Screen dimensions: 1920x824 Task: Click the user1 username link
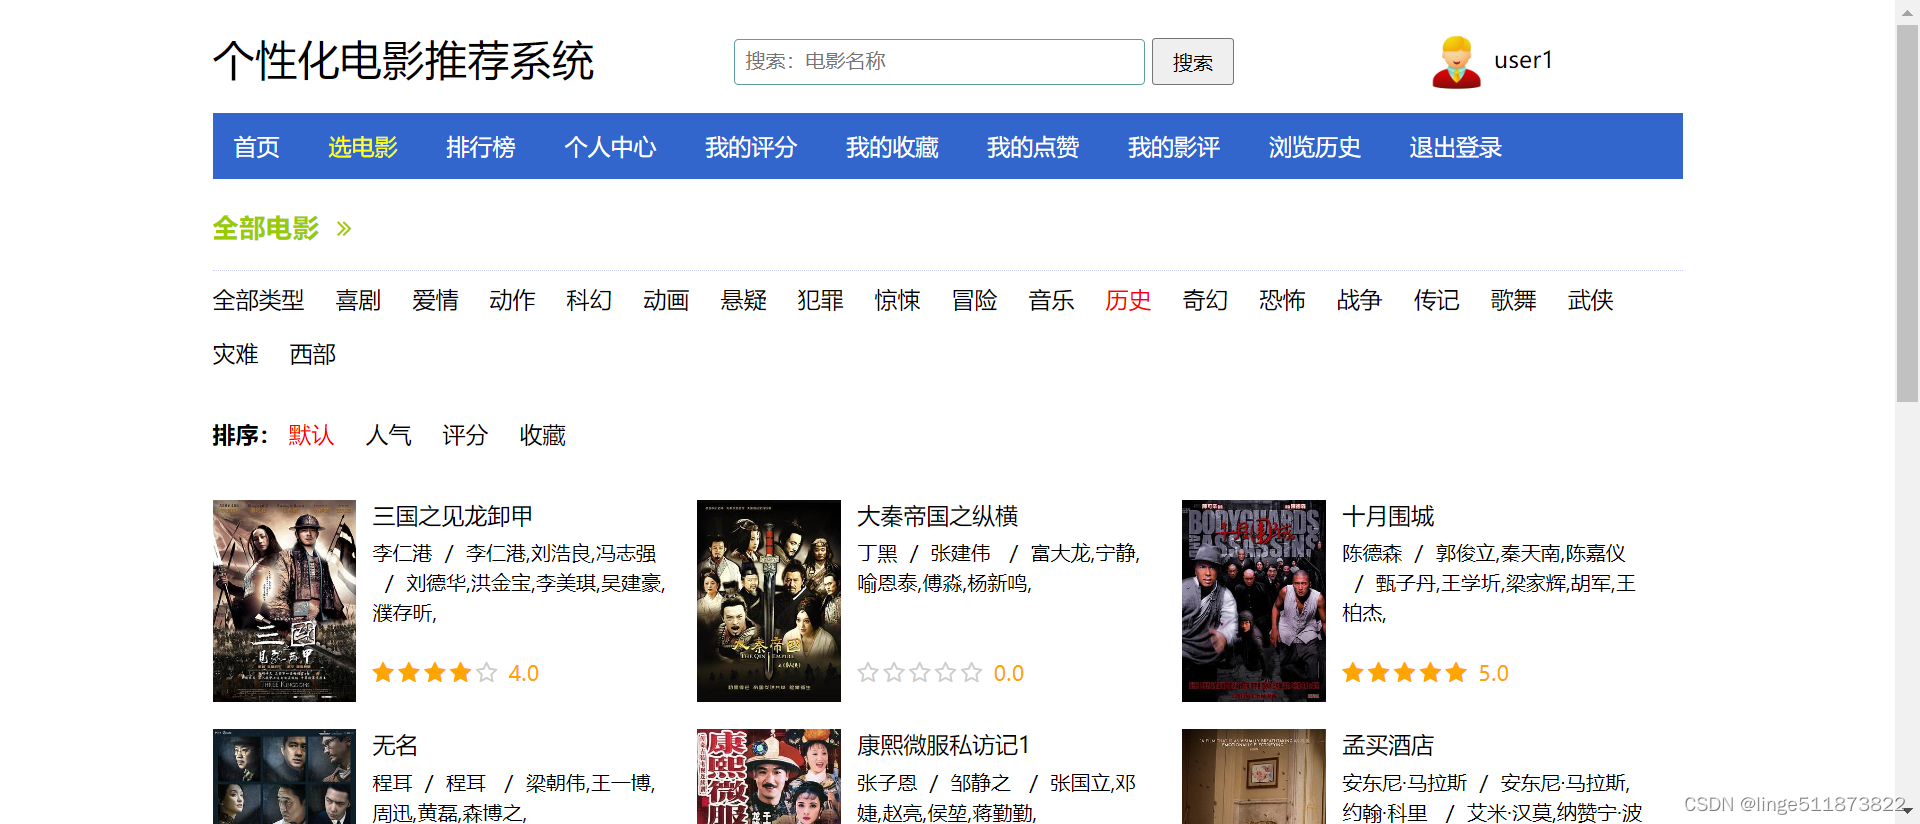(1523, 60)
